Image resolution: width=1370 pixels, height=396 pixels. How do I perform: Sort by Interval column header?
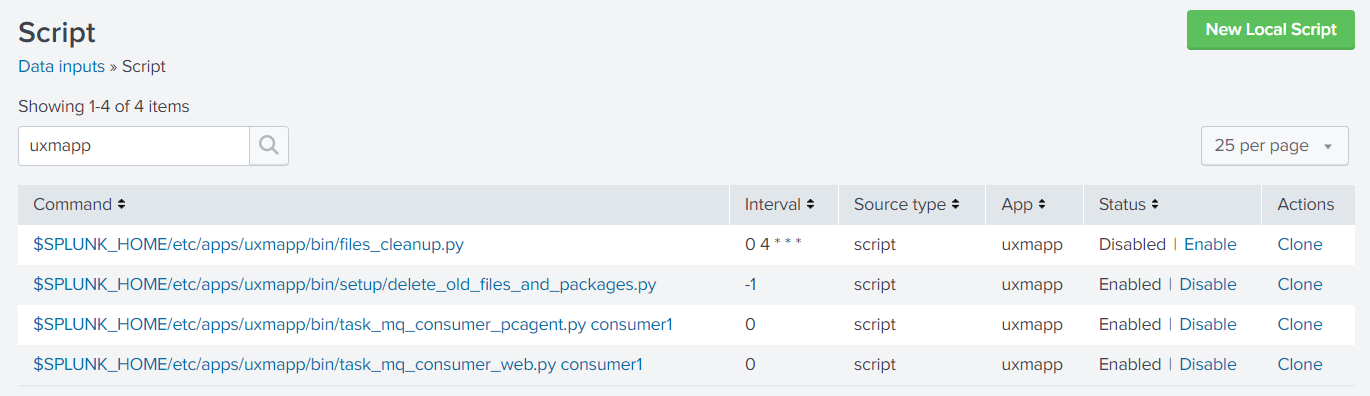(x=779, y=205)
